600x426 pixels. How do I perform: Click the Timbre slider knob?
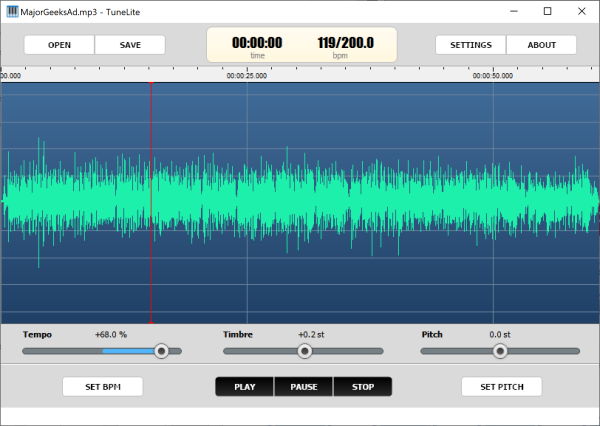tap(305, 351)
